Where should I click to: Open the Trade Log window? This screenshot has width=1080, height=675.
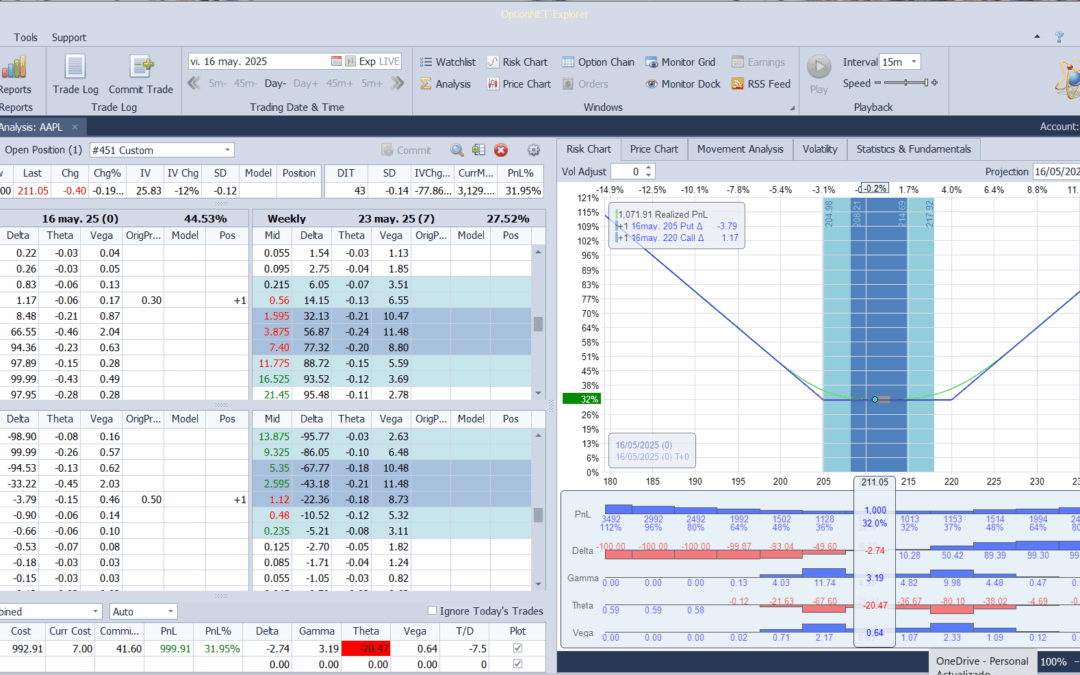(75, 74)
